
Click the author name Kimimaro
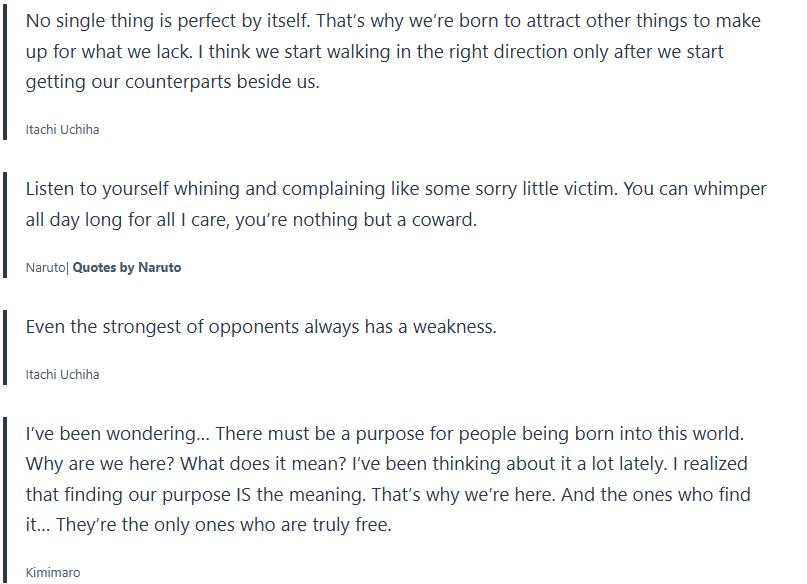coord(52,573)
